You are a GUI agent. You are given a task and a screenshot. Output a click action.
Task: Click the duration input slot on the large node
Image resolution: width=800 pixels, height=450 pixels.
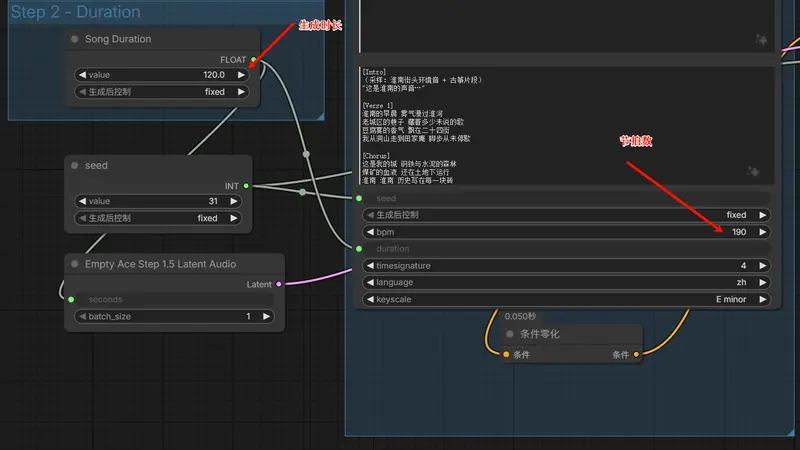pyautogui.click(x=359, y=249)
